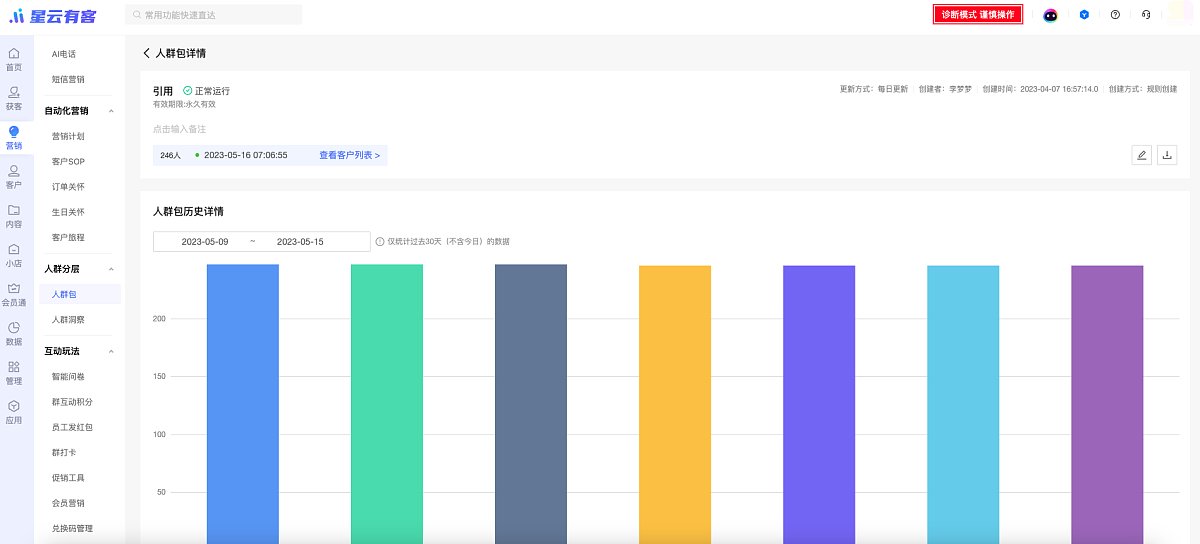Click the 常用功能快速直达 search field
The height and width of the screenshot is (544, 1200).
click(214, 15)
